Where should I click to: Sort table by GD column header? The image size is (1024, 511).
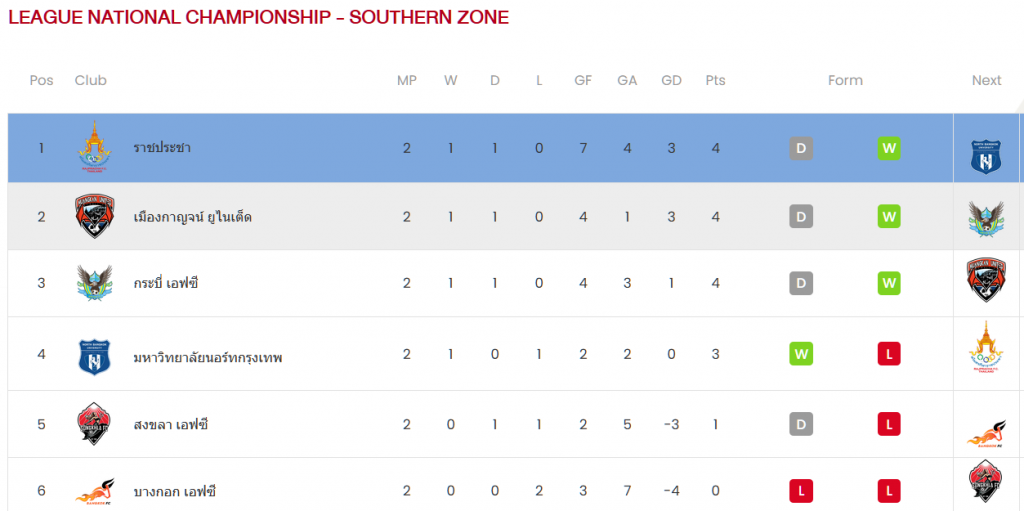671,80
